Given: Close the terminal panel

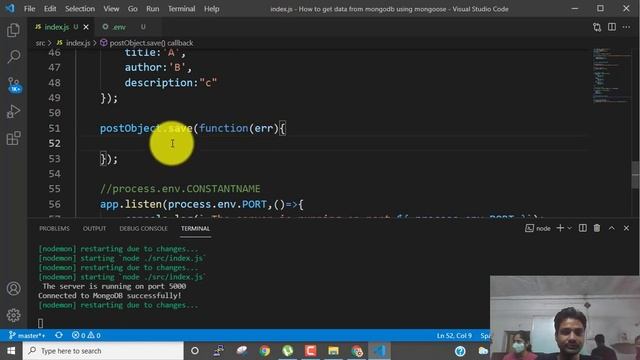Looking at the screenshot, I should click(x=626, y=228).
